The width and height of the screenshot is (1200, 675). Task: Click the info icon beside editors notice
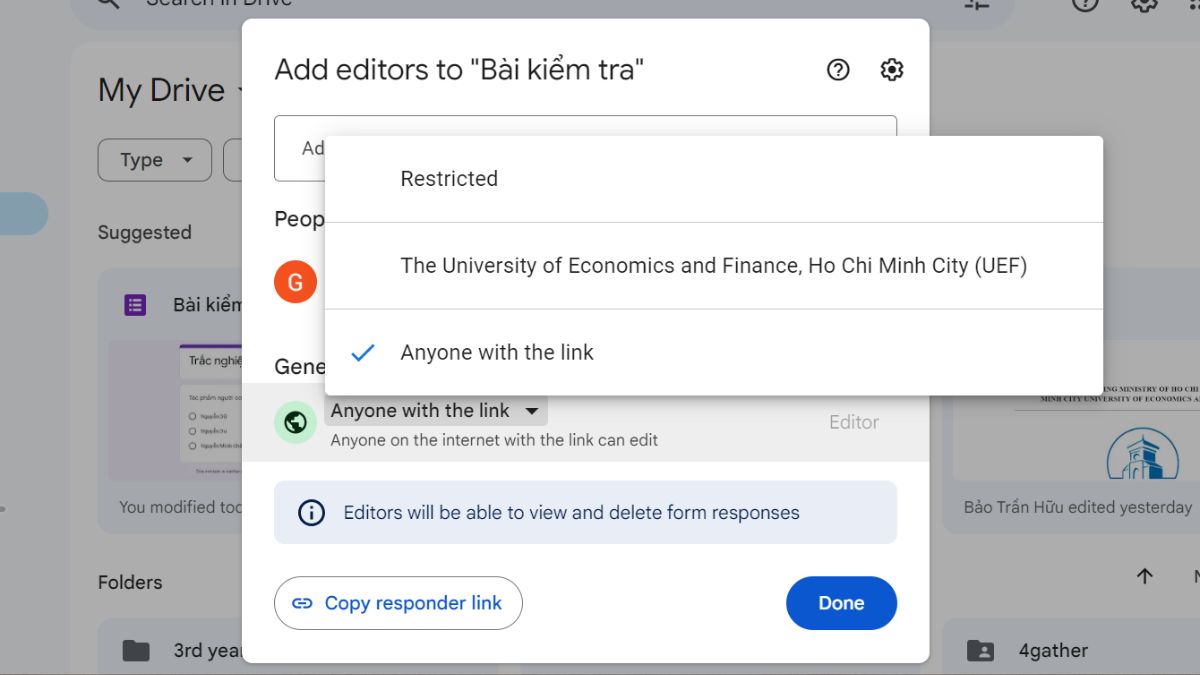coord(311,513)
